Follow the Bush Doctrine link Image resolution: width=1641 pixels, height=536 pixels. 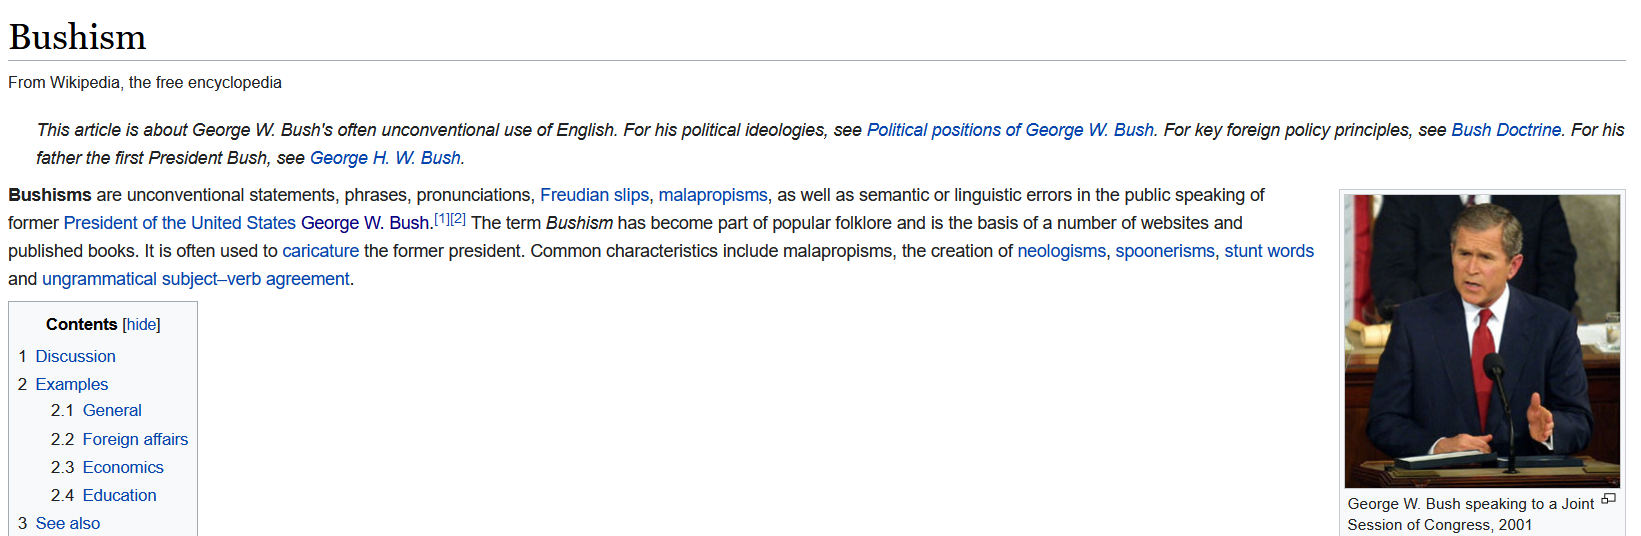coord(1506,130)
